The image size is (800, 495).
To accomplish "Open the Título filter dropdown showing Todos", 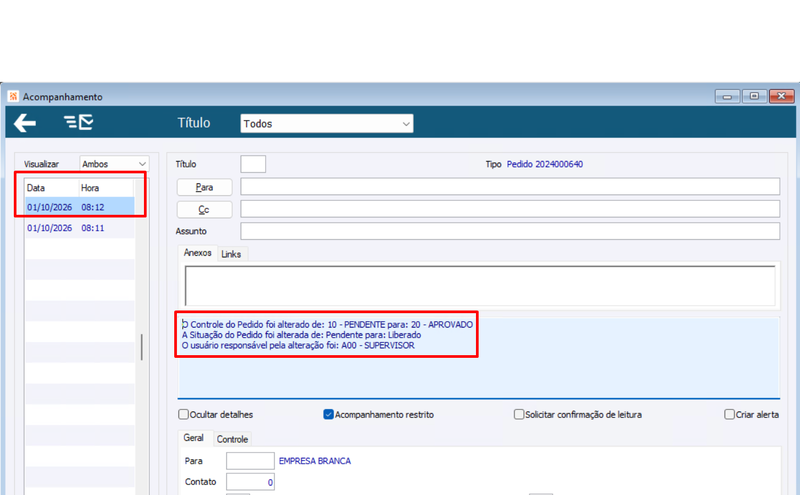I will tap(327, 123).
